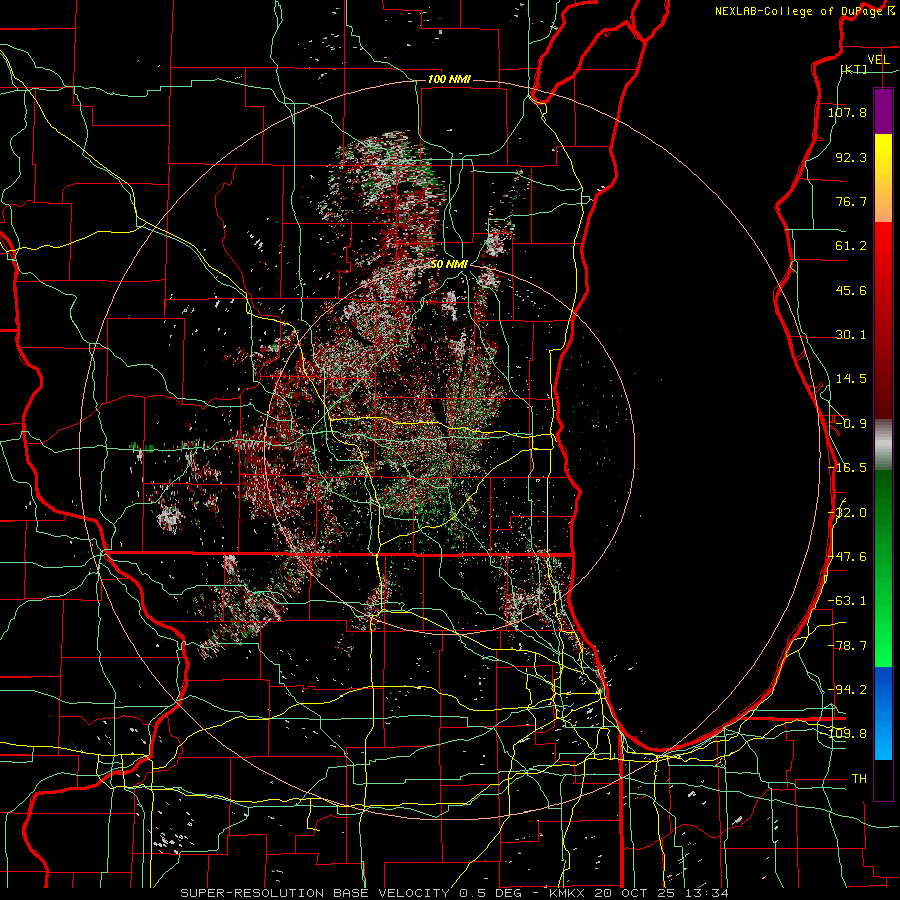
Task: Select the -78.7 legend value
Action: (x=847, y=646)
